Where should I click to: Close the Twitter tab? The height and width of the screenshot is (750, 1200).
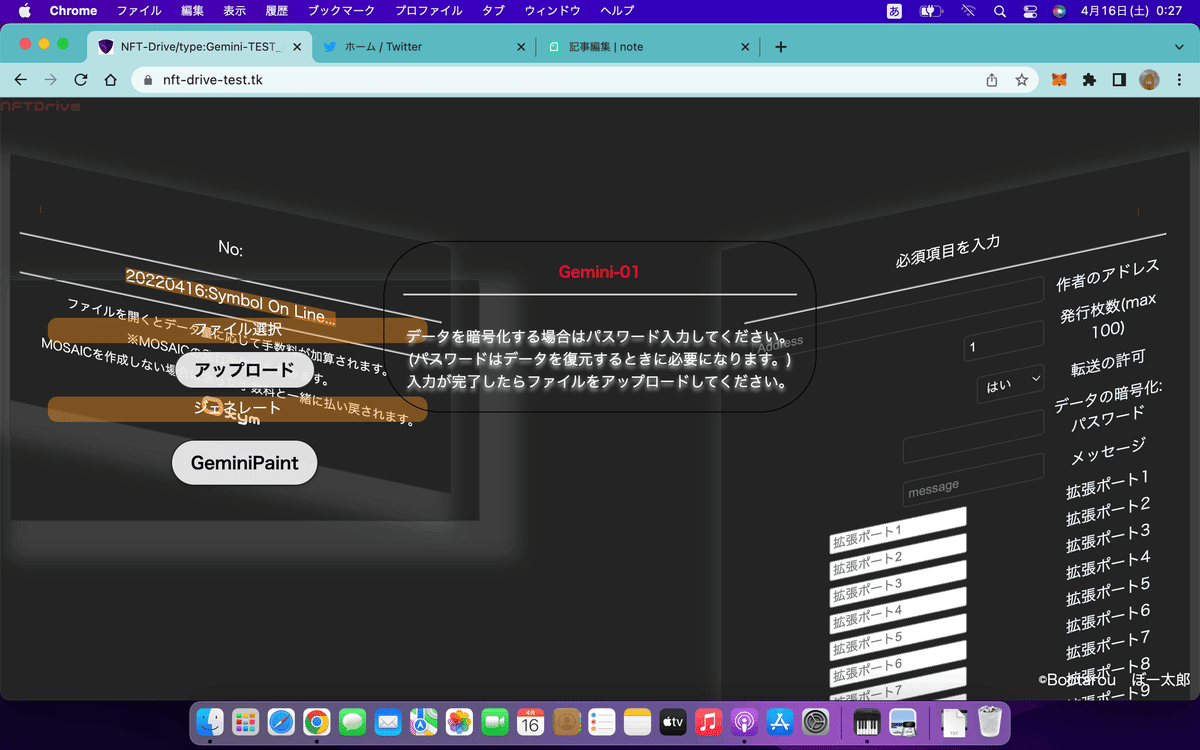pyautogui.click(x=520, y=47)
